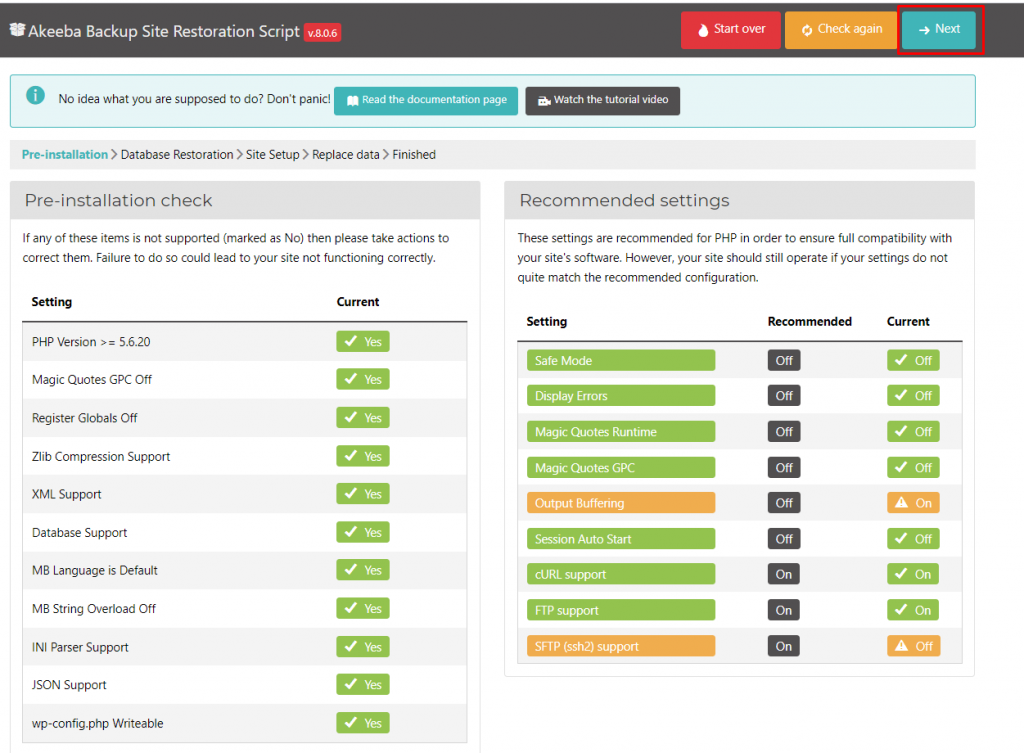
Task: Go to the Database Restoration step
Action: point(177,155)
